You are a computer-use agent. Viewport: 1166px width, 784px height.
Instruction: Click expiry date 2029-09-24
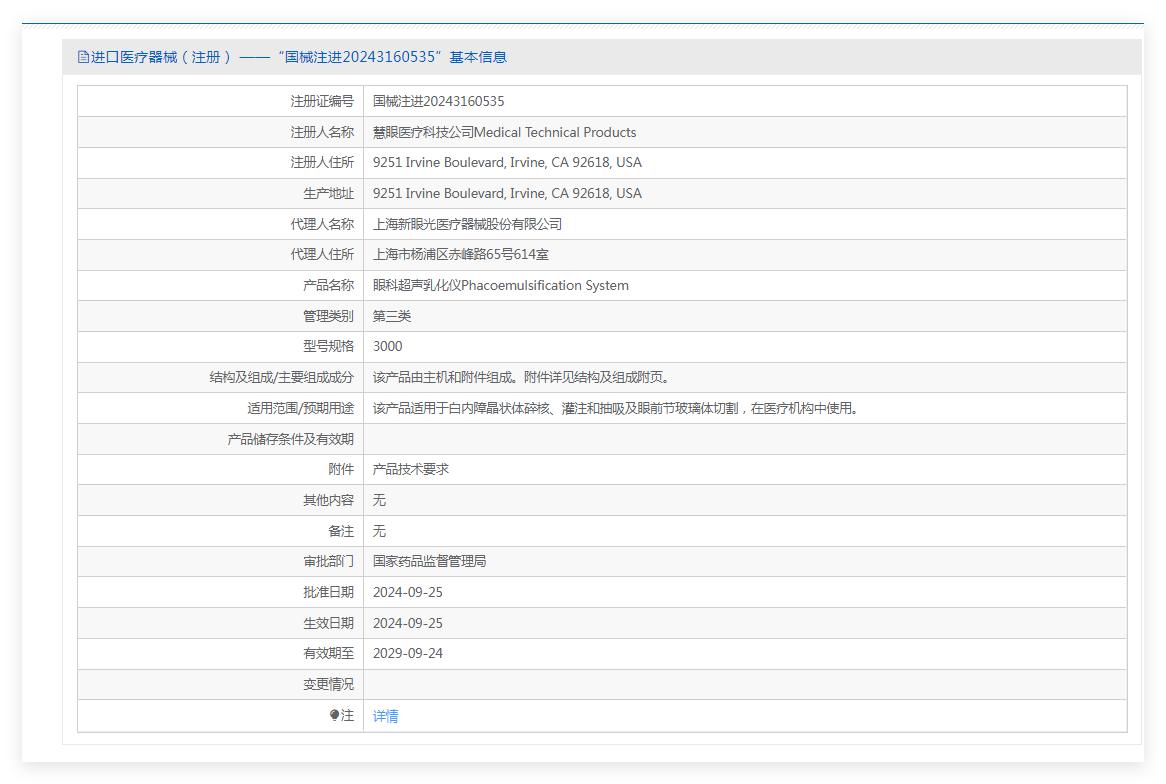(x=408, y=653)
